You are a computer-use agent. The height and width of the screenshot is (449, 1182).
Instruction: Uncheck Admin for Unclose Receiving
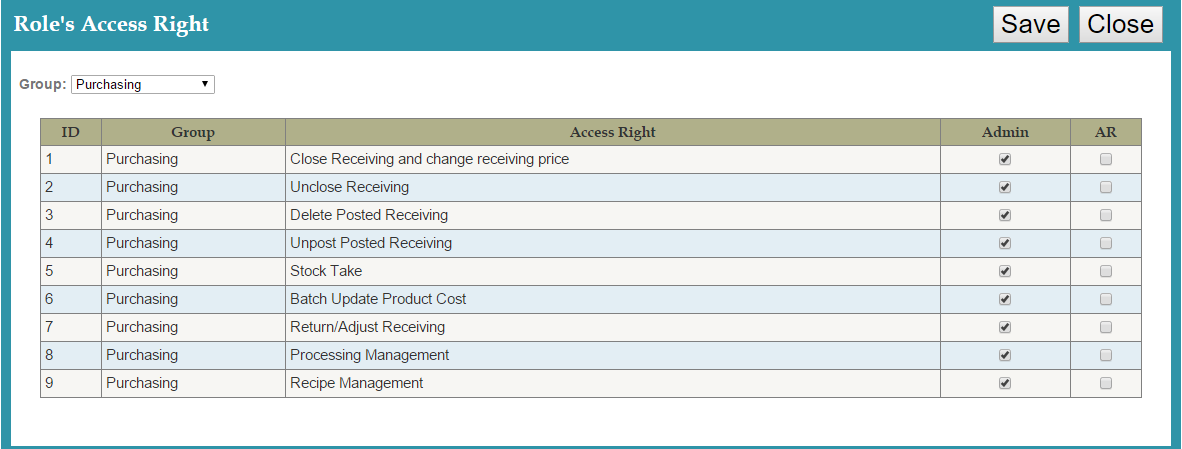coord(1005,187)
